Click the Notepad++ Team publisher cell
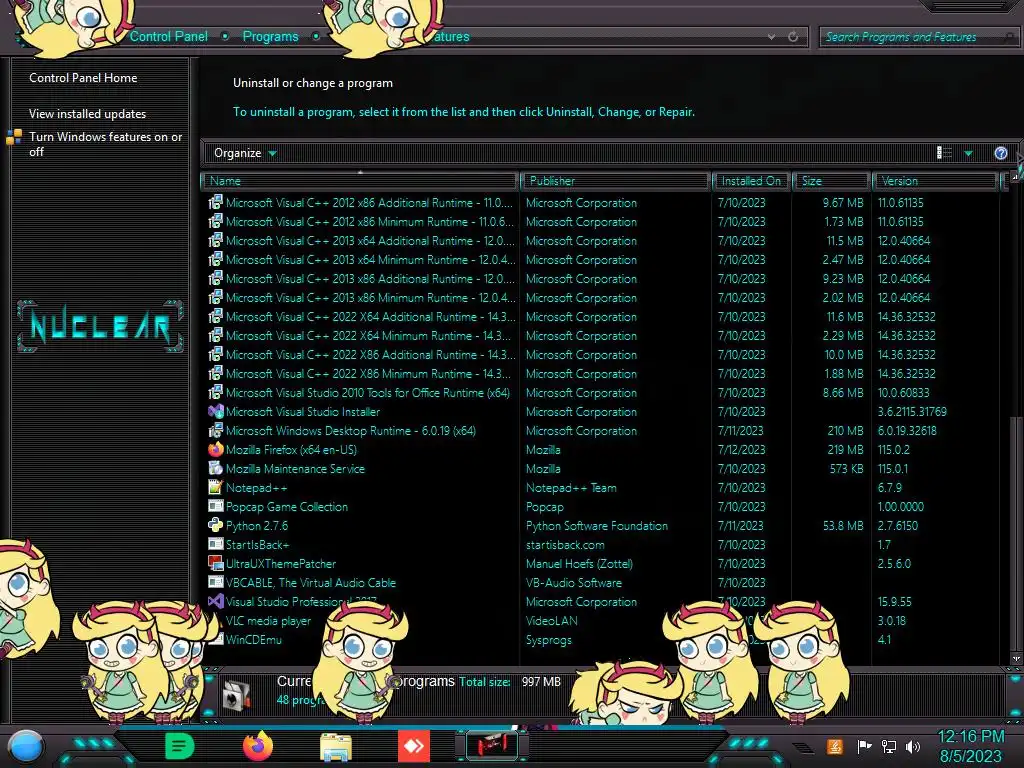The height and width of the screenshot is (768, 1024). [x=571, y=487]
